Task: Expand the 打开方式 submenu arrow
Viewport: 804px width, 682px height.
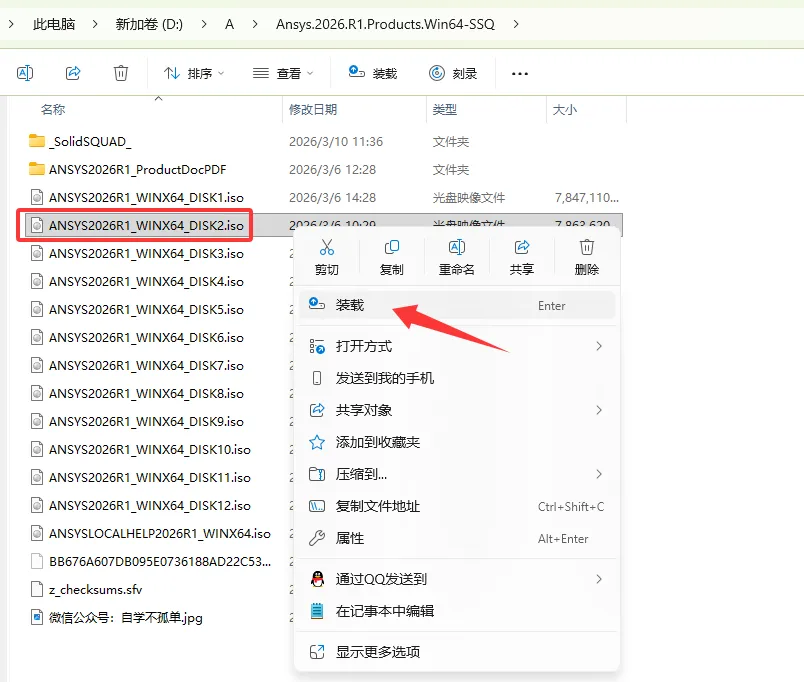Action: click(598, 346)
